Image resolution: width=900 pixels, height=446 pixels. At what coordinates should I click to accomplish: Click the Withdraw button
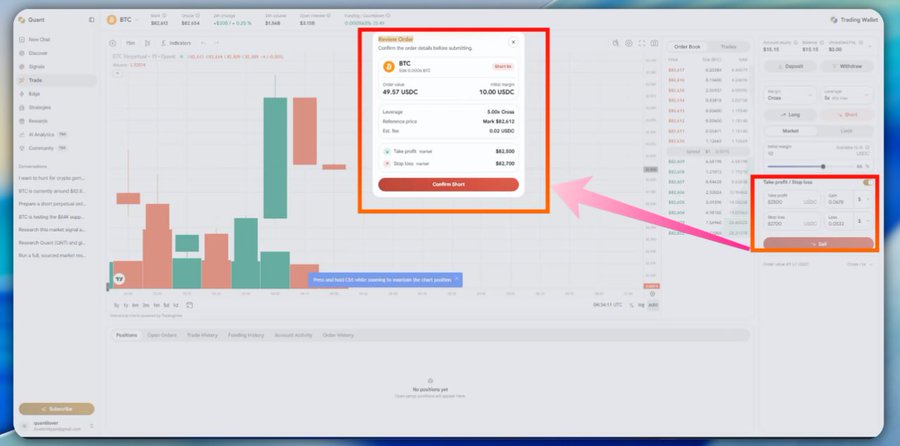(847, 66)
